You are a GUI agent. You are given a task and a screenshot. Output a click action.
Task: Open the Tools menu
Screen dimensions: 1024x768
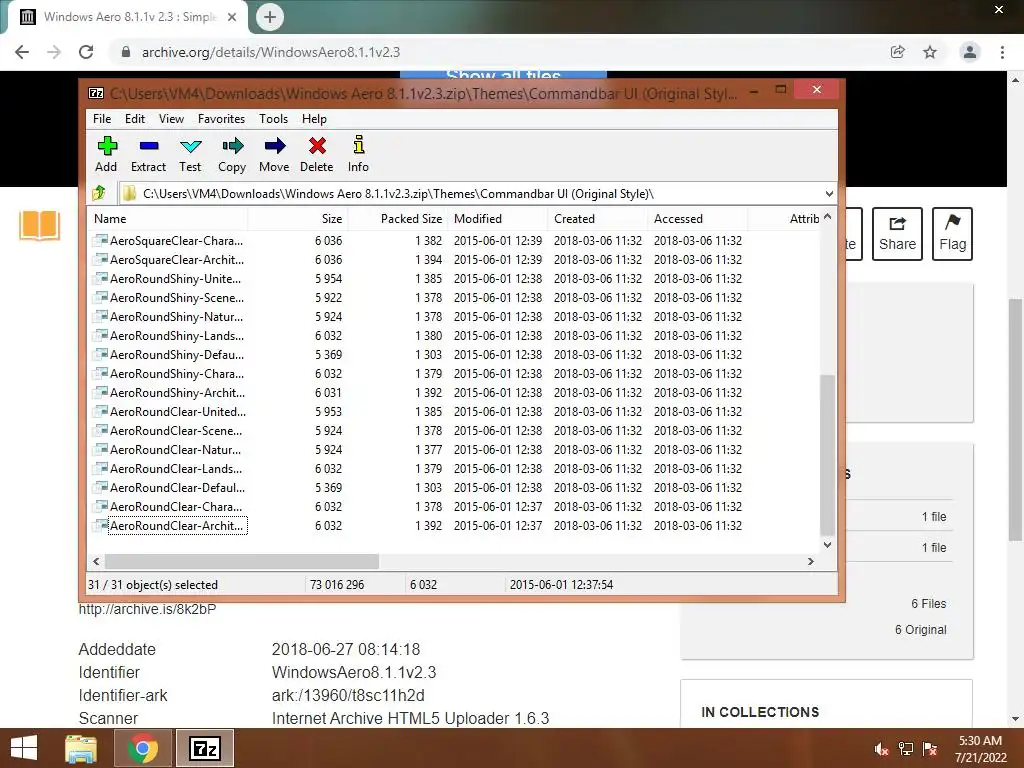(273, 119)
